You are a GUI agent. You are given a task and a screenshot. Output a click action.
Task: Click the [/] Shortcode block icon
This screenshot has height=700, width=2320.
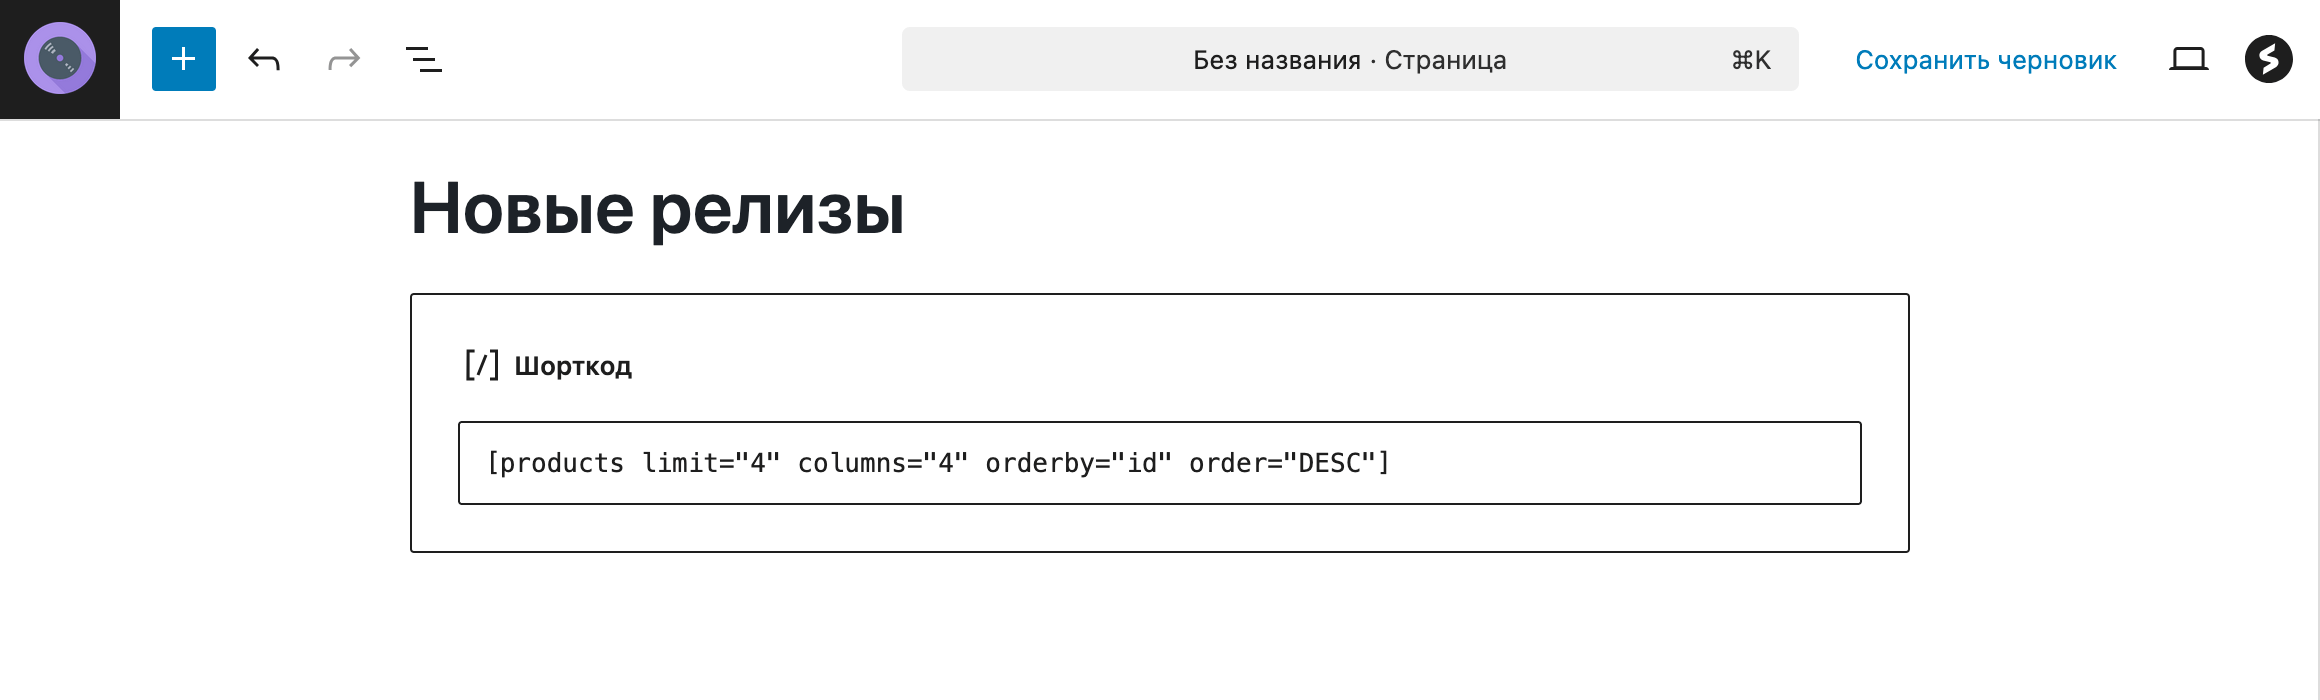(x=482, y=364)
